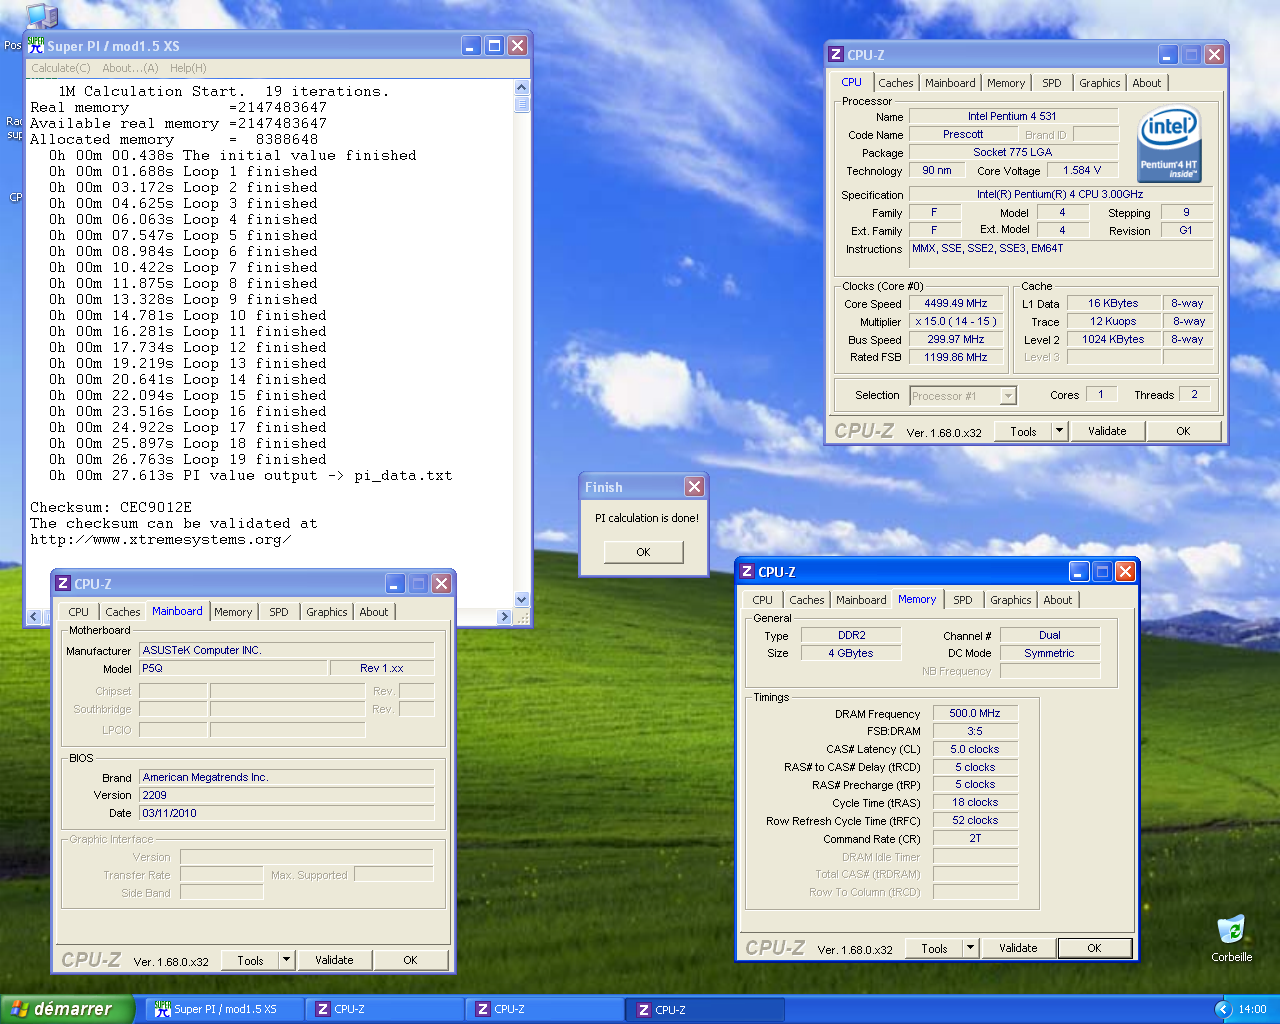The width and height of the screenshot is (1280, 1024).
Task: Open the Help(H) menu in Super PI
Action: coord(188,68)
